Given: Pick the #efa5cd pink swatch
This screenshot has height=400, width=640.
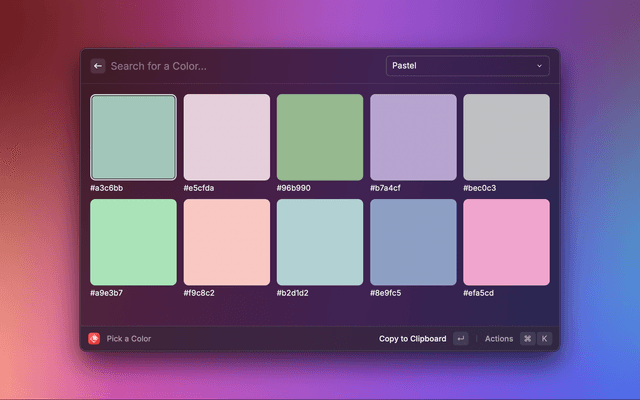Looking at the screenshot, I should 506,242.
